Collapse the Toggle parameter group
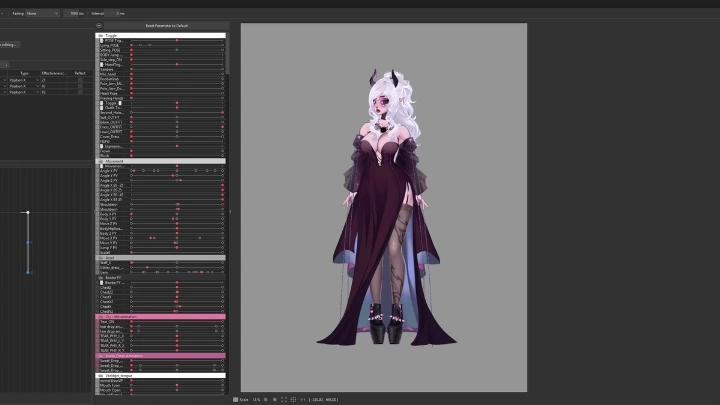The height and width of the screenshot is (405, 720). [x=101, y=35]
